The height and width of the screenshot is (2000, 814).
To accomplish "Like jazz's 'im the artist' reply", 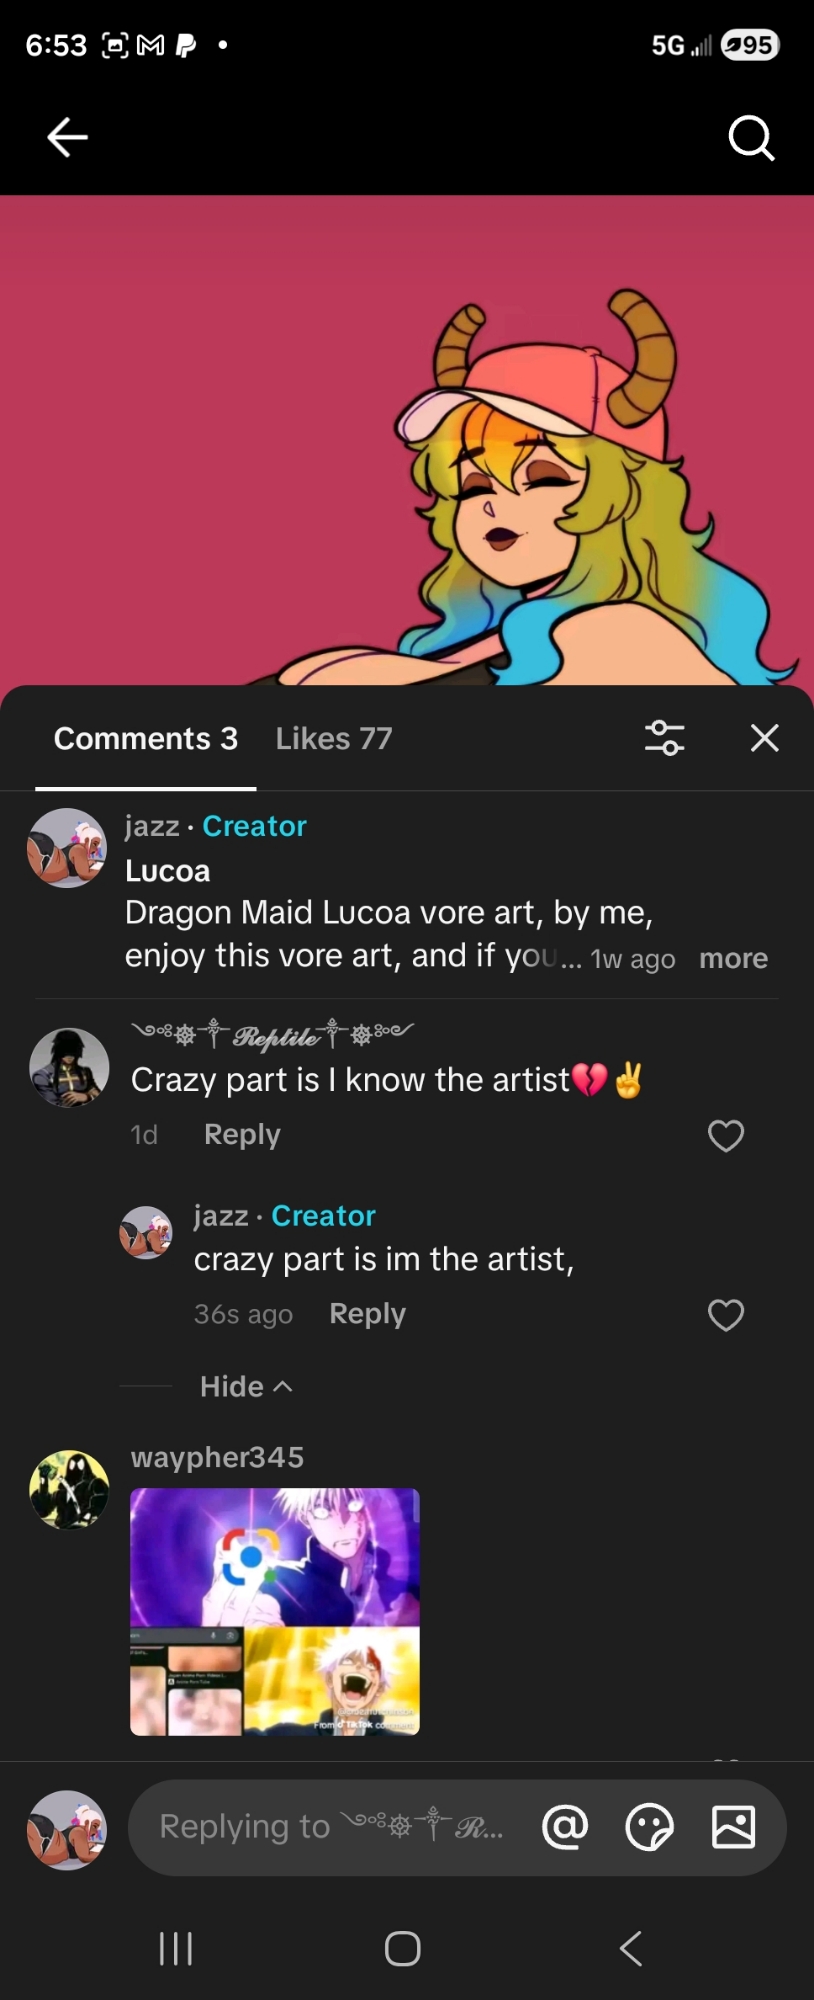I will click(x=726, y=1315).
